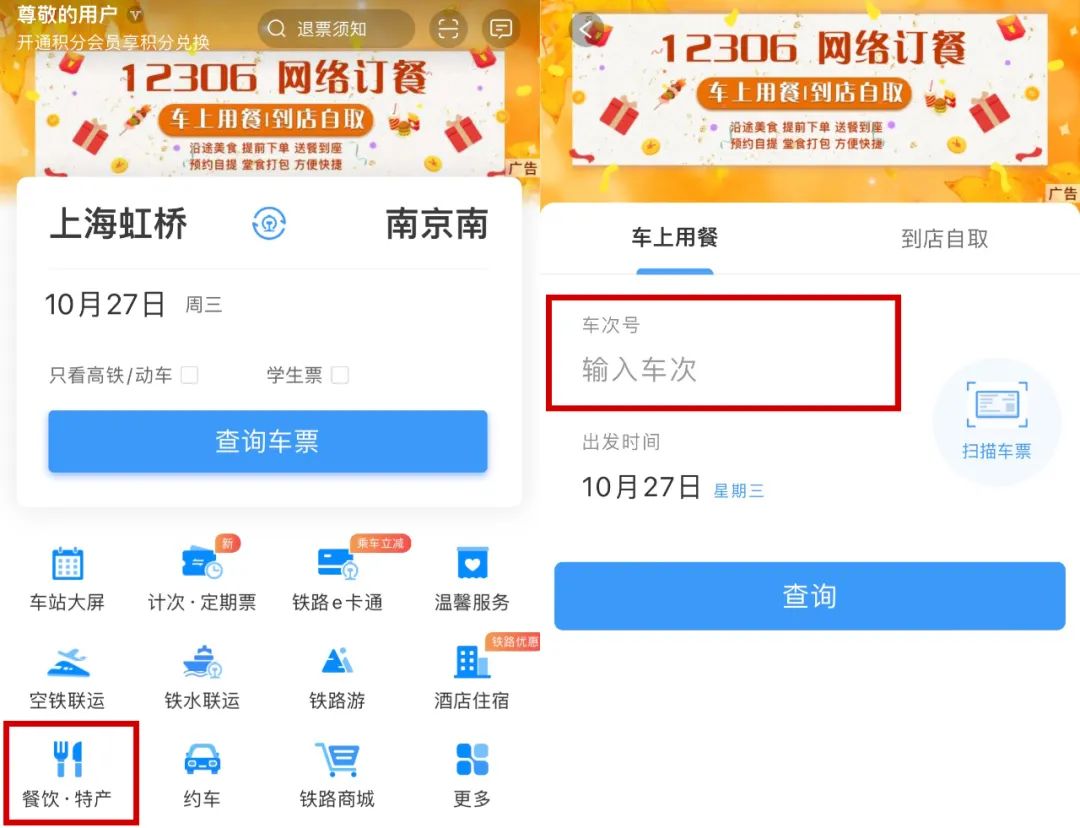Open 空铁联运 air-rail icon
The image size is (1080, 828).
(x=68, y=663)
